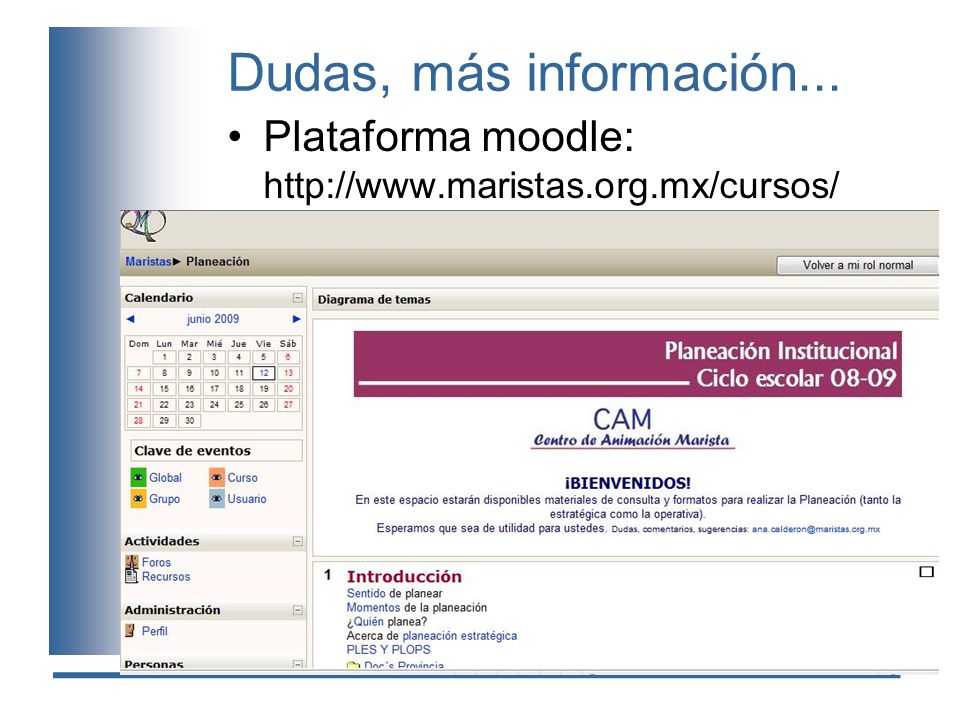Select day 24 in the calendar

(x=214, y=405)
